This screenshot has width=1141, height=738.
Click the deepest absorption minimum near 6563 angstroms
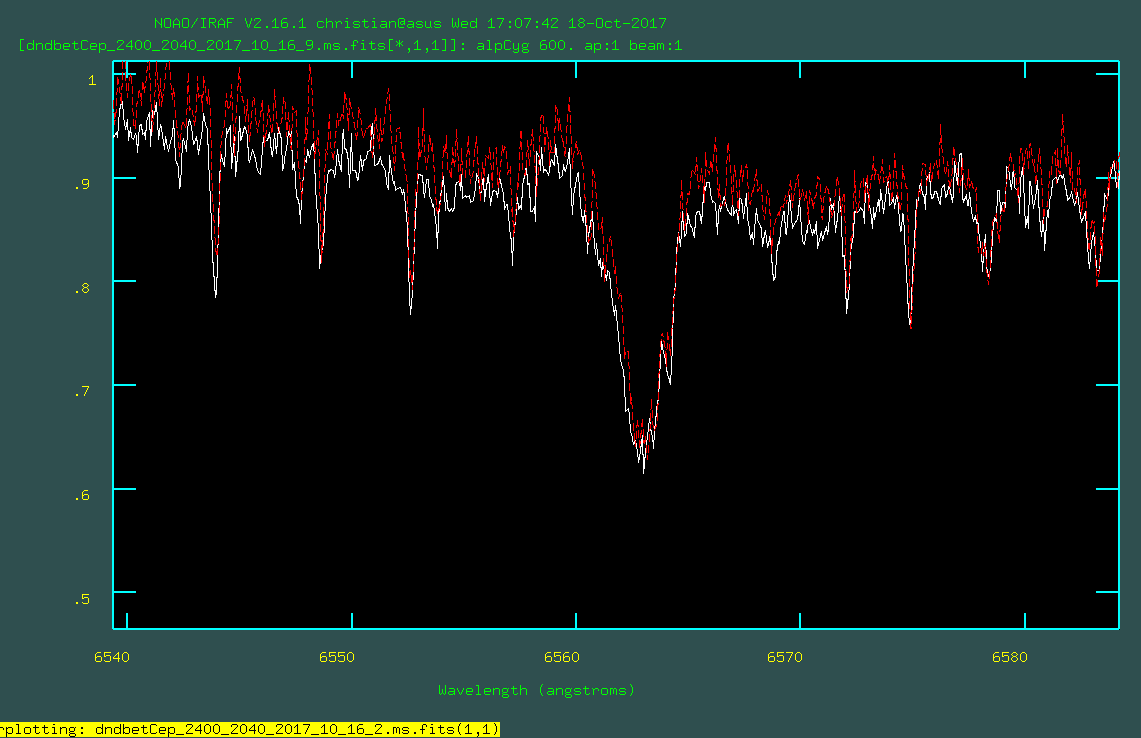pos(643,470)
